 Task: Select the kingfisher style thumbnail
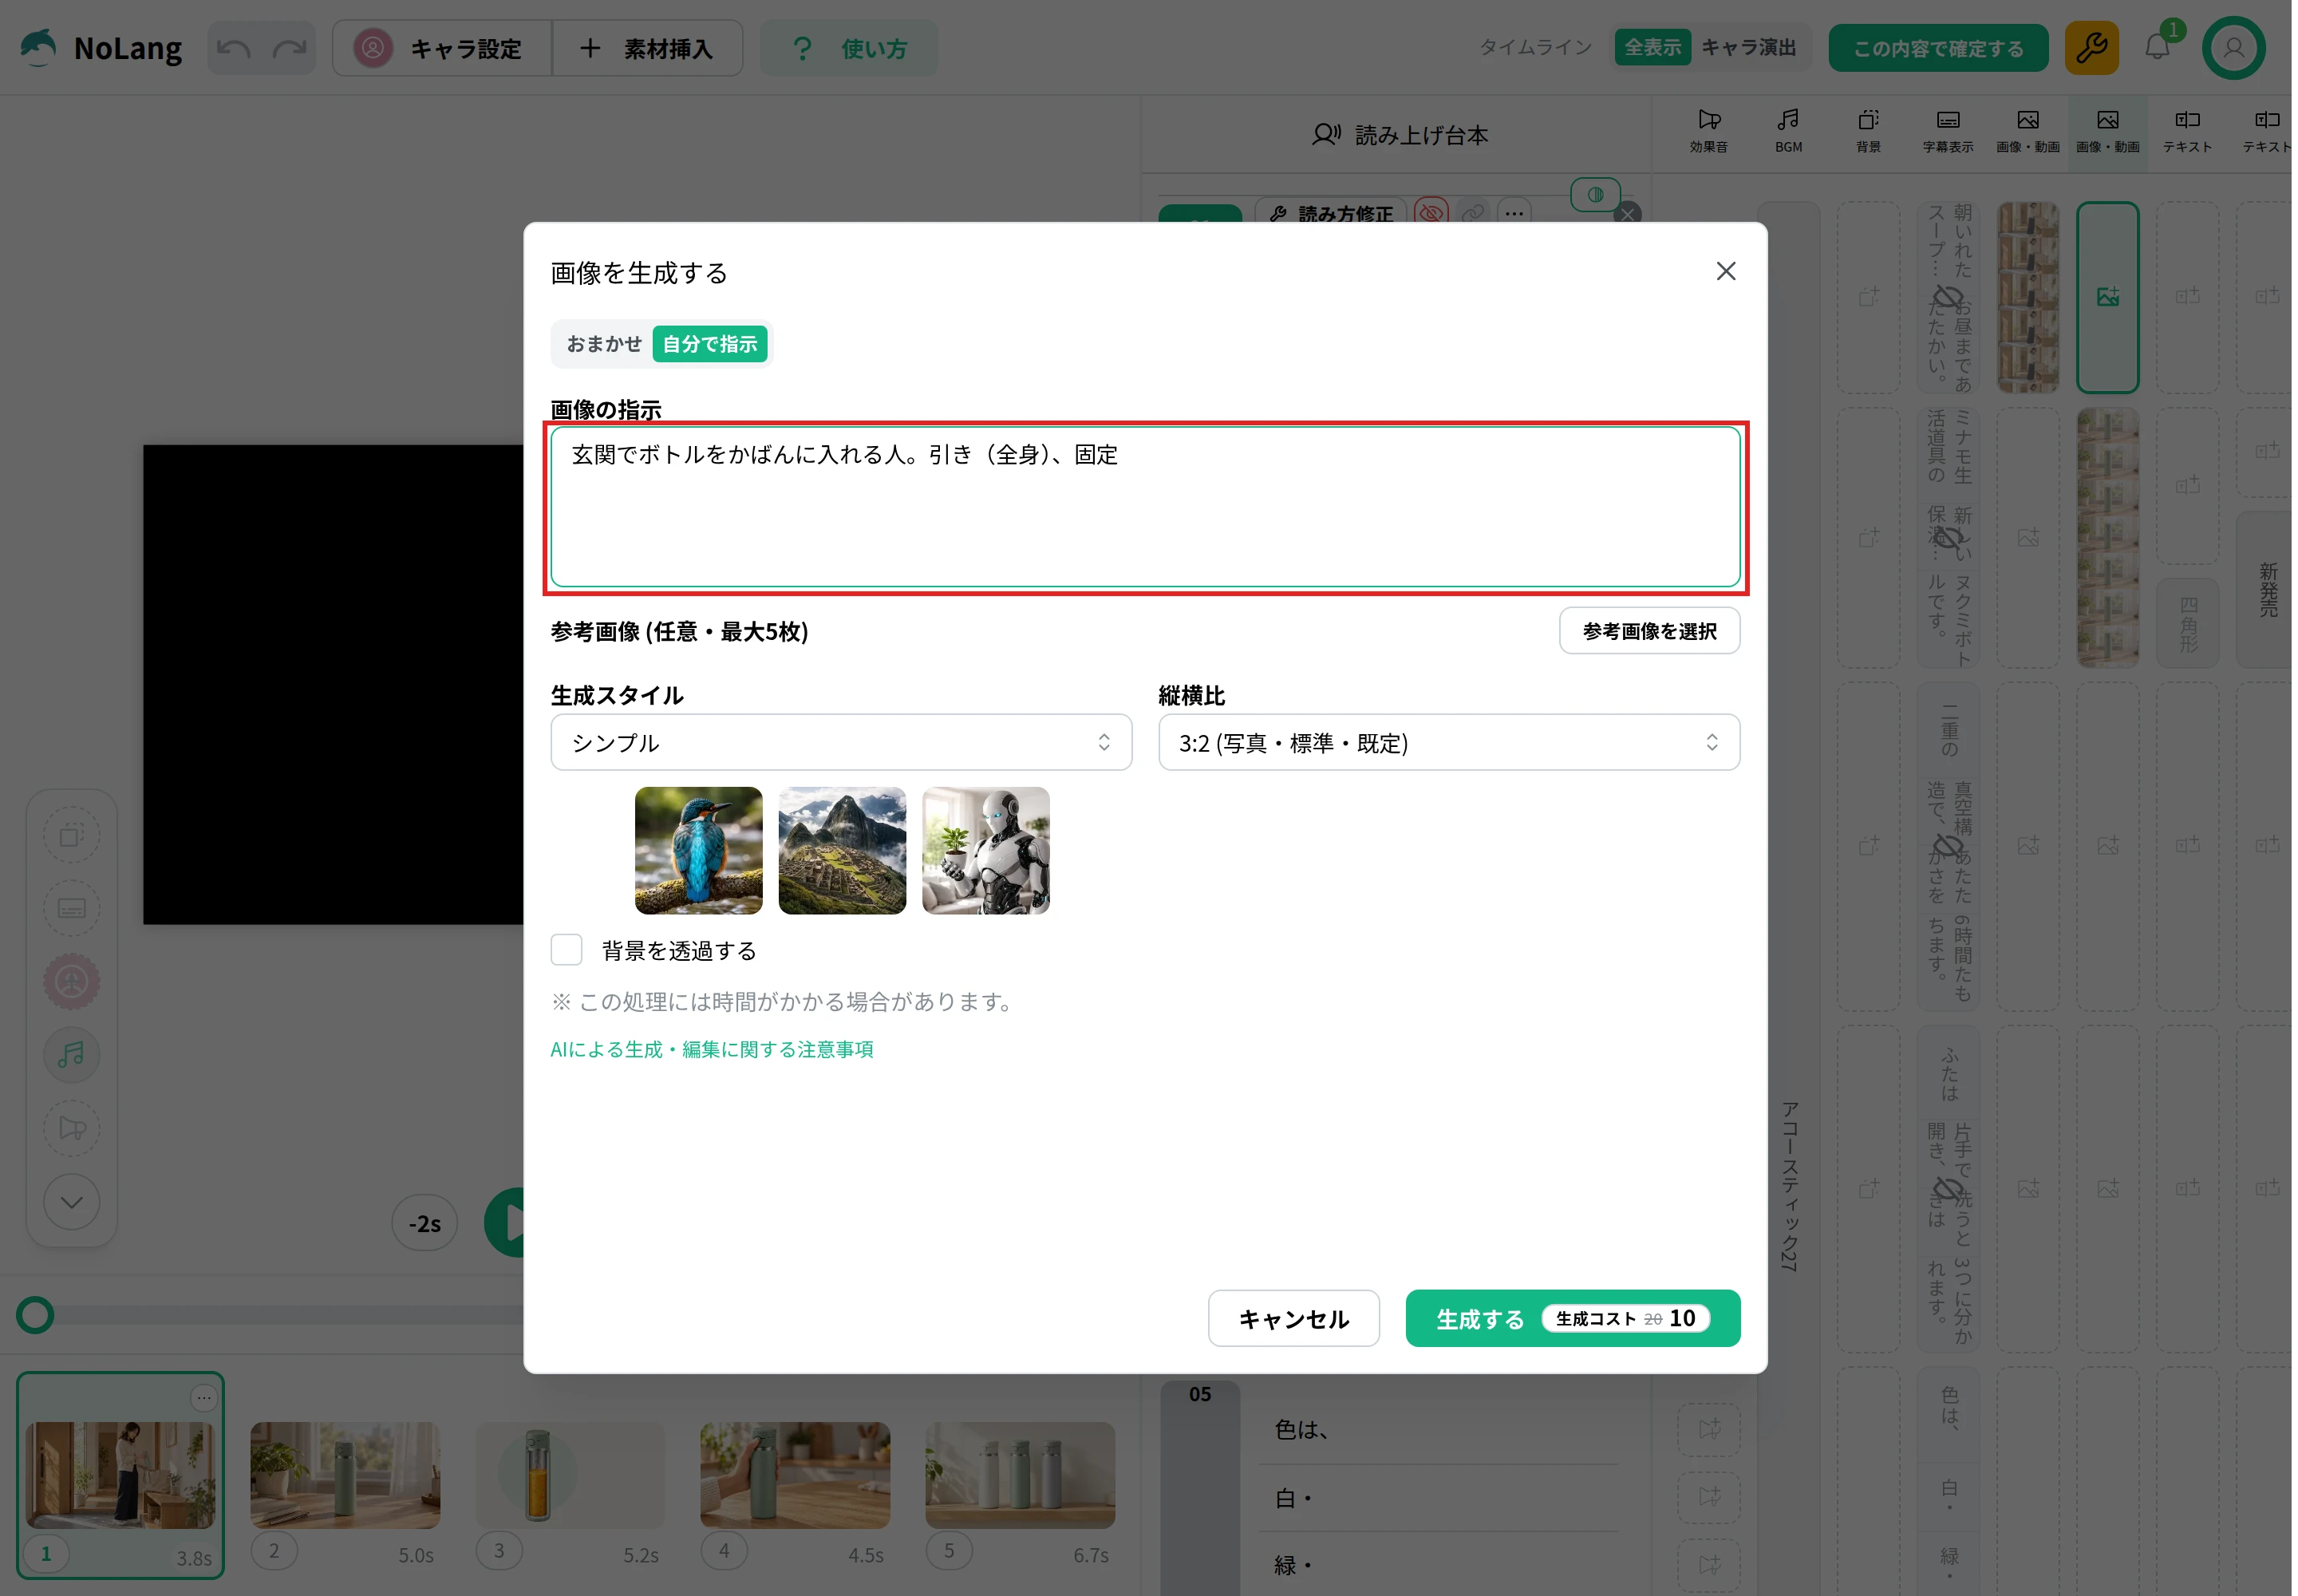point(698,850)
